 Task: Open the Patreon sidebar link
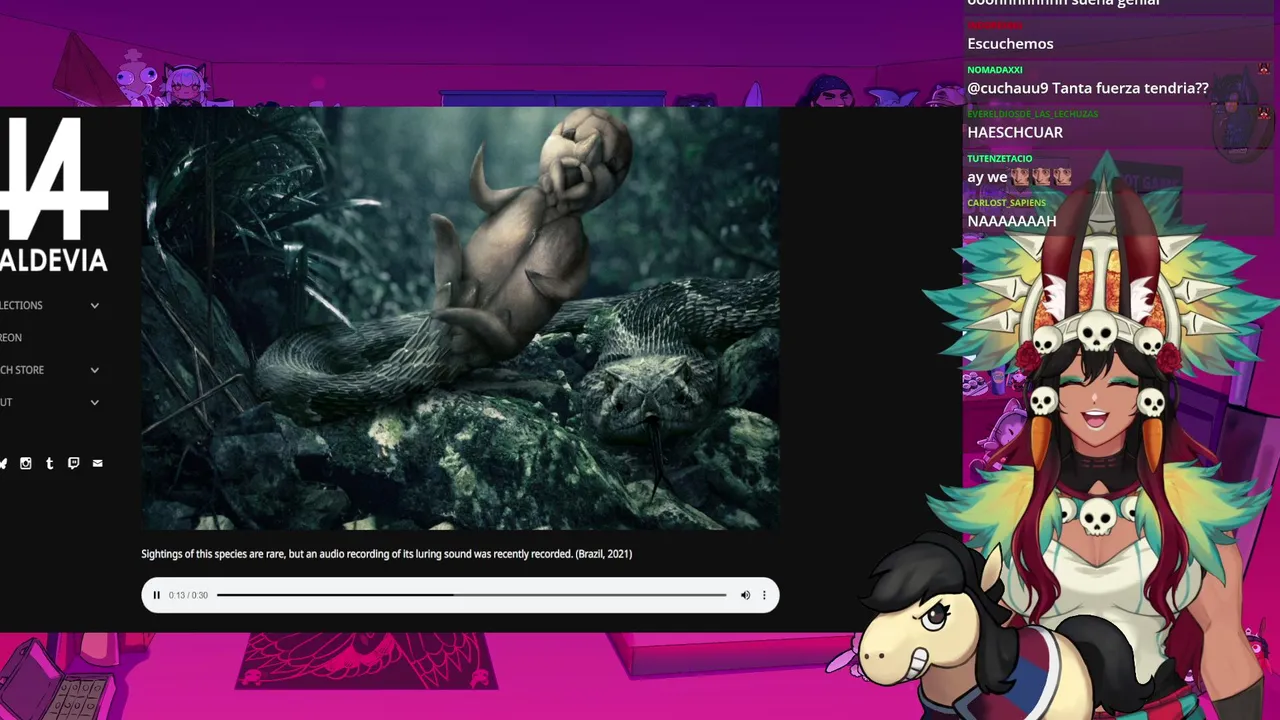pyautogui.click(x=11, y=337)
